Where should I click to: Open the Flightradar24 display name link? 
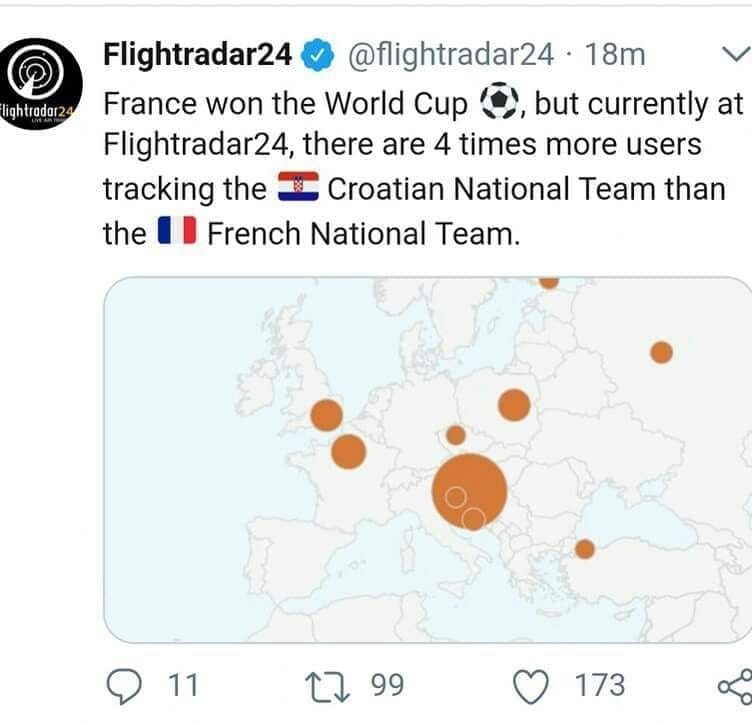(x=197, y=55)
